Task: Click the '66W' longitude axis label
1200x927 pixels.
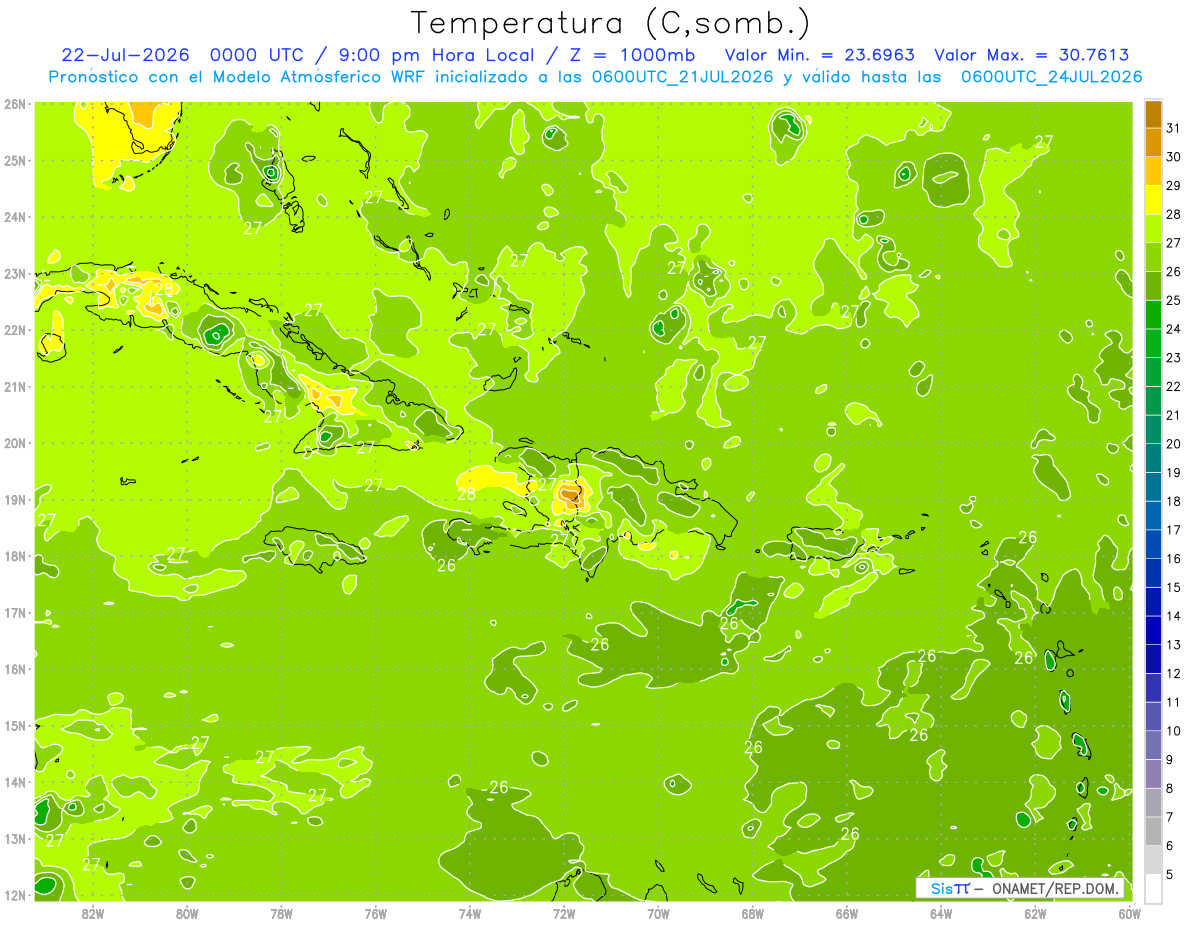Action: click(846, 913)
